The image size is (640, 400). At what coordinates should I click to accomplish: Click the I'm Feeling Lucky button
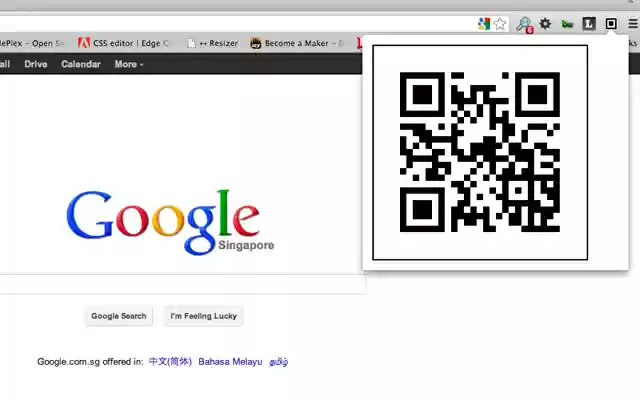(204, 316)
